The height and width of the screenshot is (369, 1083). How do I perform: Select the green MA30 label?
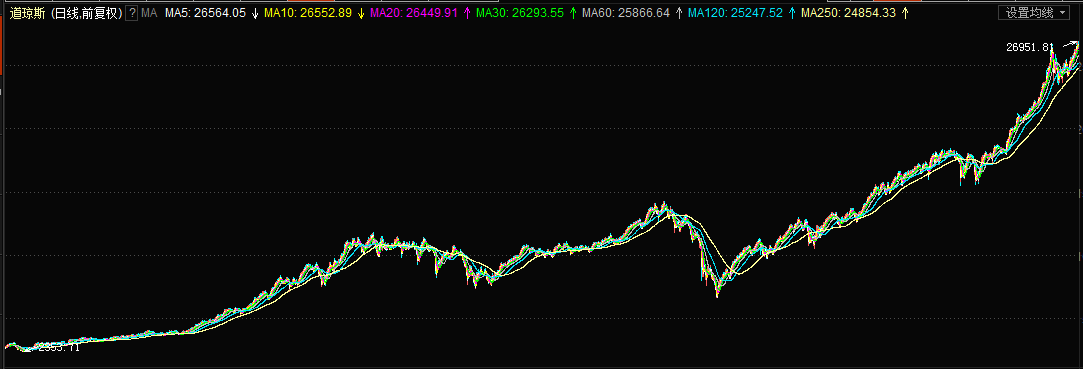point(520,12)
